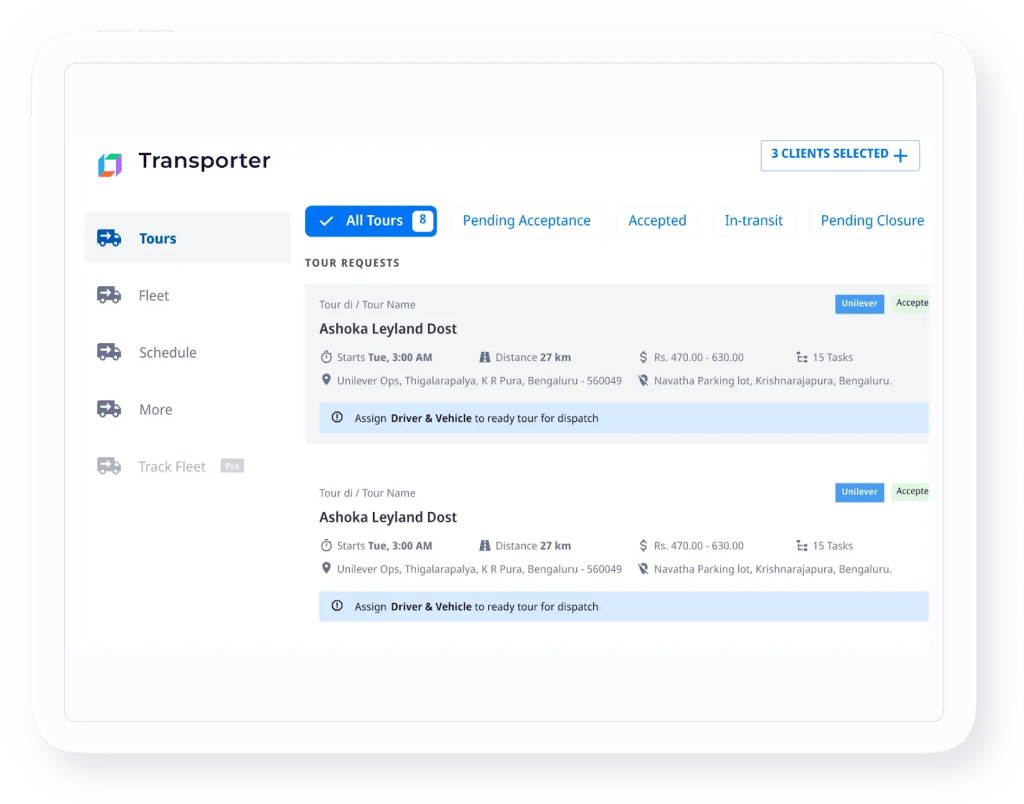Viewport: 1024px width, 804px height.
Task: Click the Fleet truck icon in sidebar
Action: coord(109,295)
